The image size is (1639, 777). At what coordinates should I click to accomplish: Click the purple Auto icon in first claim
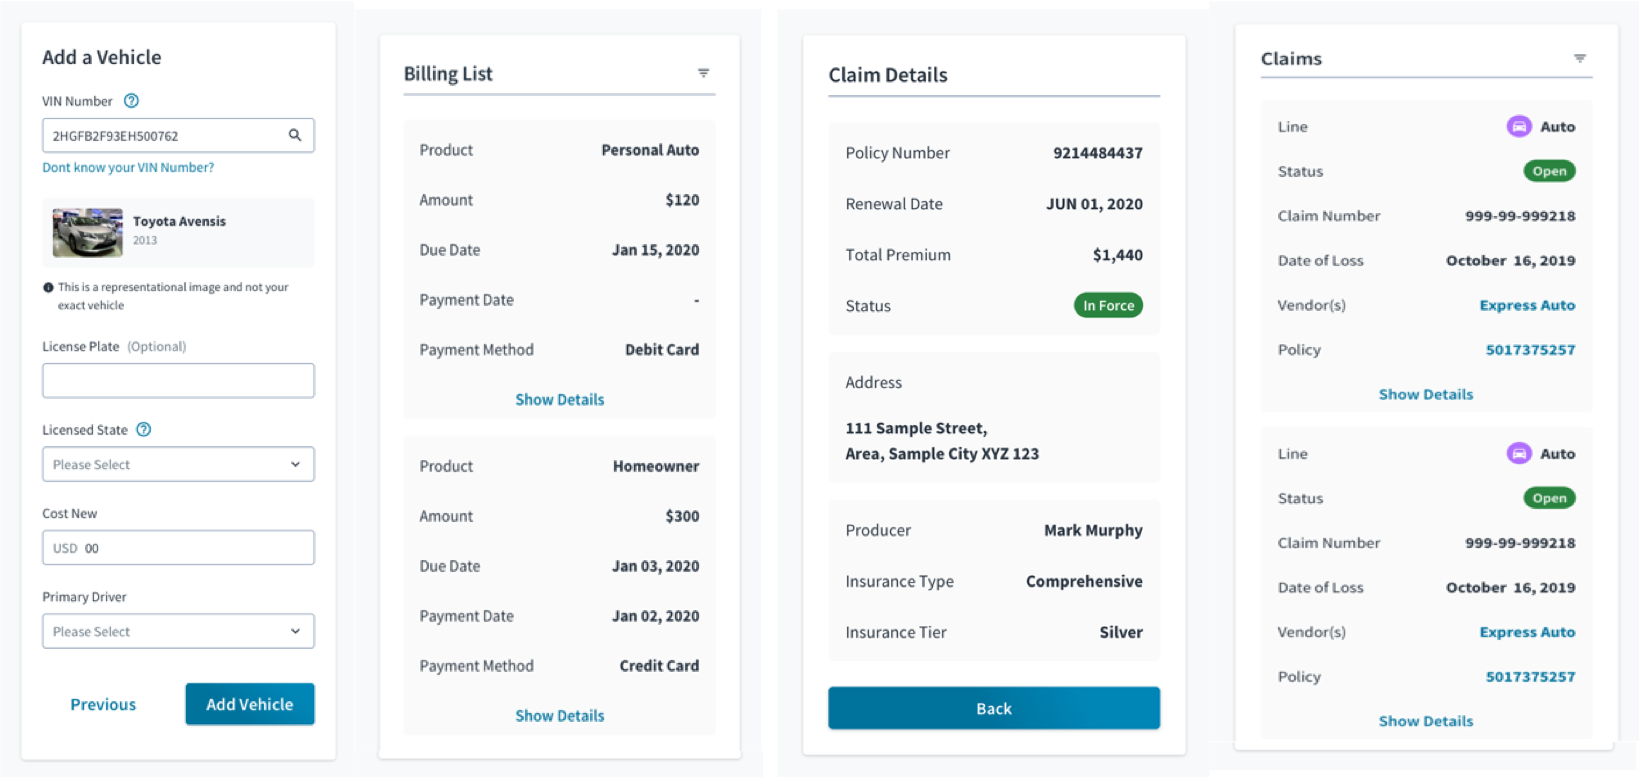coord(1519,126)
